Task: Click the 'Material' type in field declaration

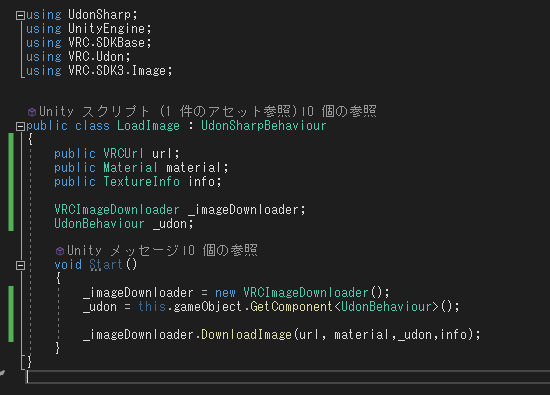Action: [x=130, y=168]
